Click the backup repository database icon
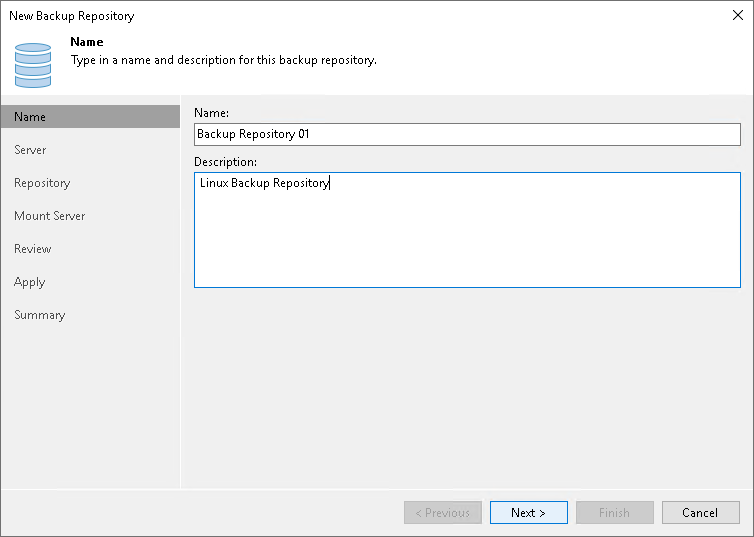 point(33,64)
